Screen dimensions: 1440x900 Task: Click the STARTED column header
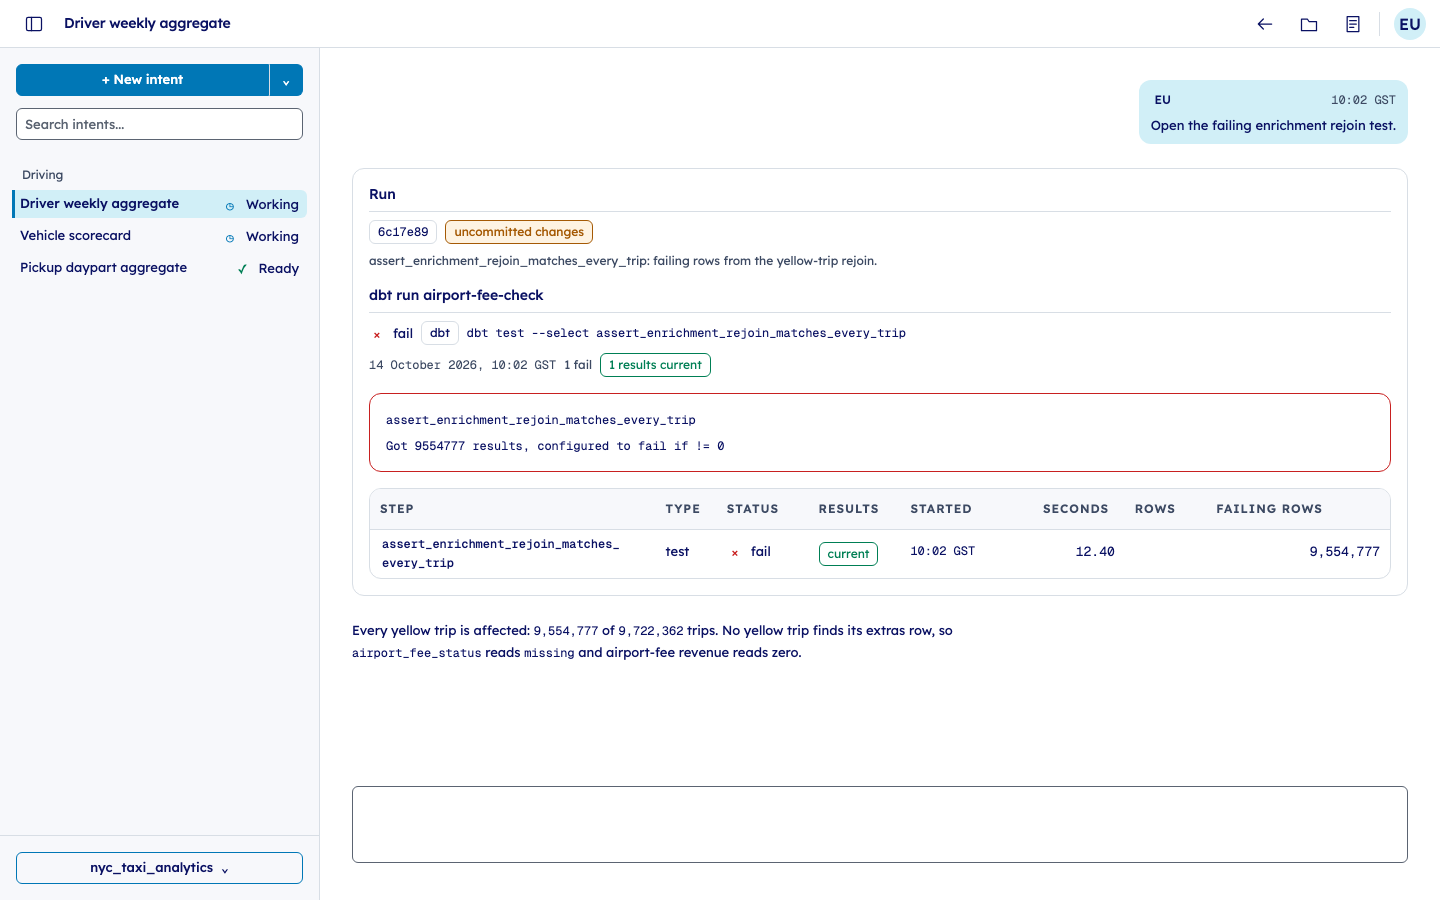(941, 509)
